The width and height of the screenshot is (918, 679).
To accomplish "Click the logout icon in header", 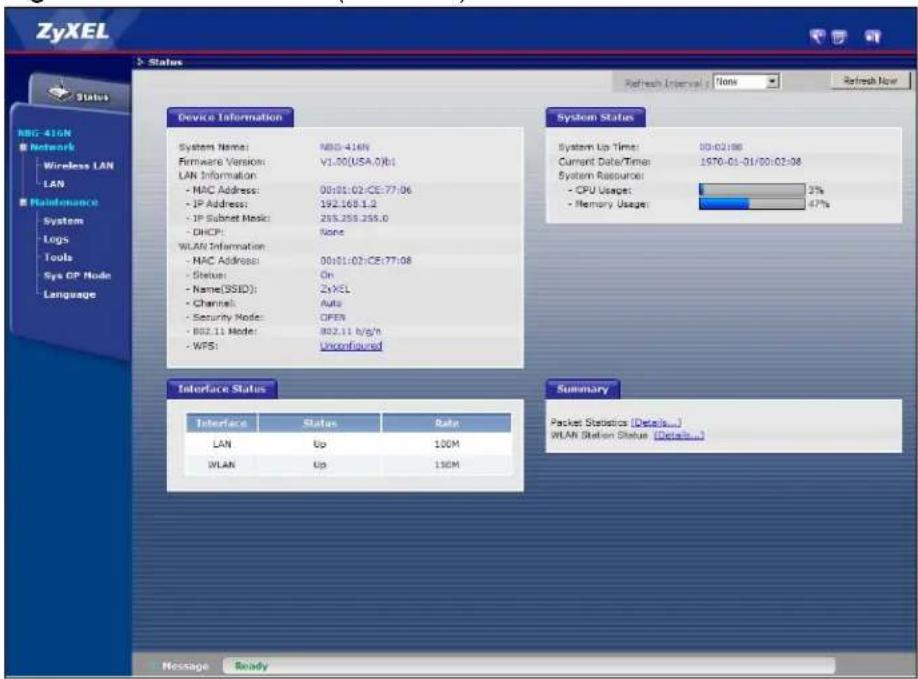I will coord(872,37).
